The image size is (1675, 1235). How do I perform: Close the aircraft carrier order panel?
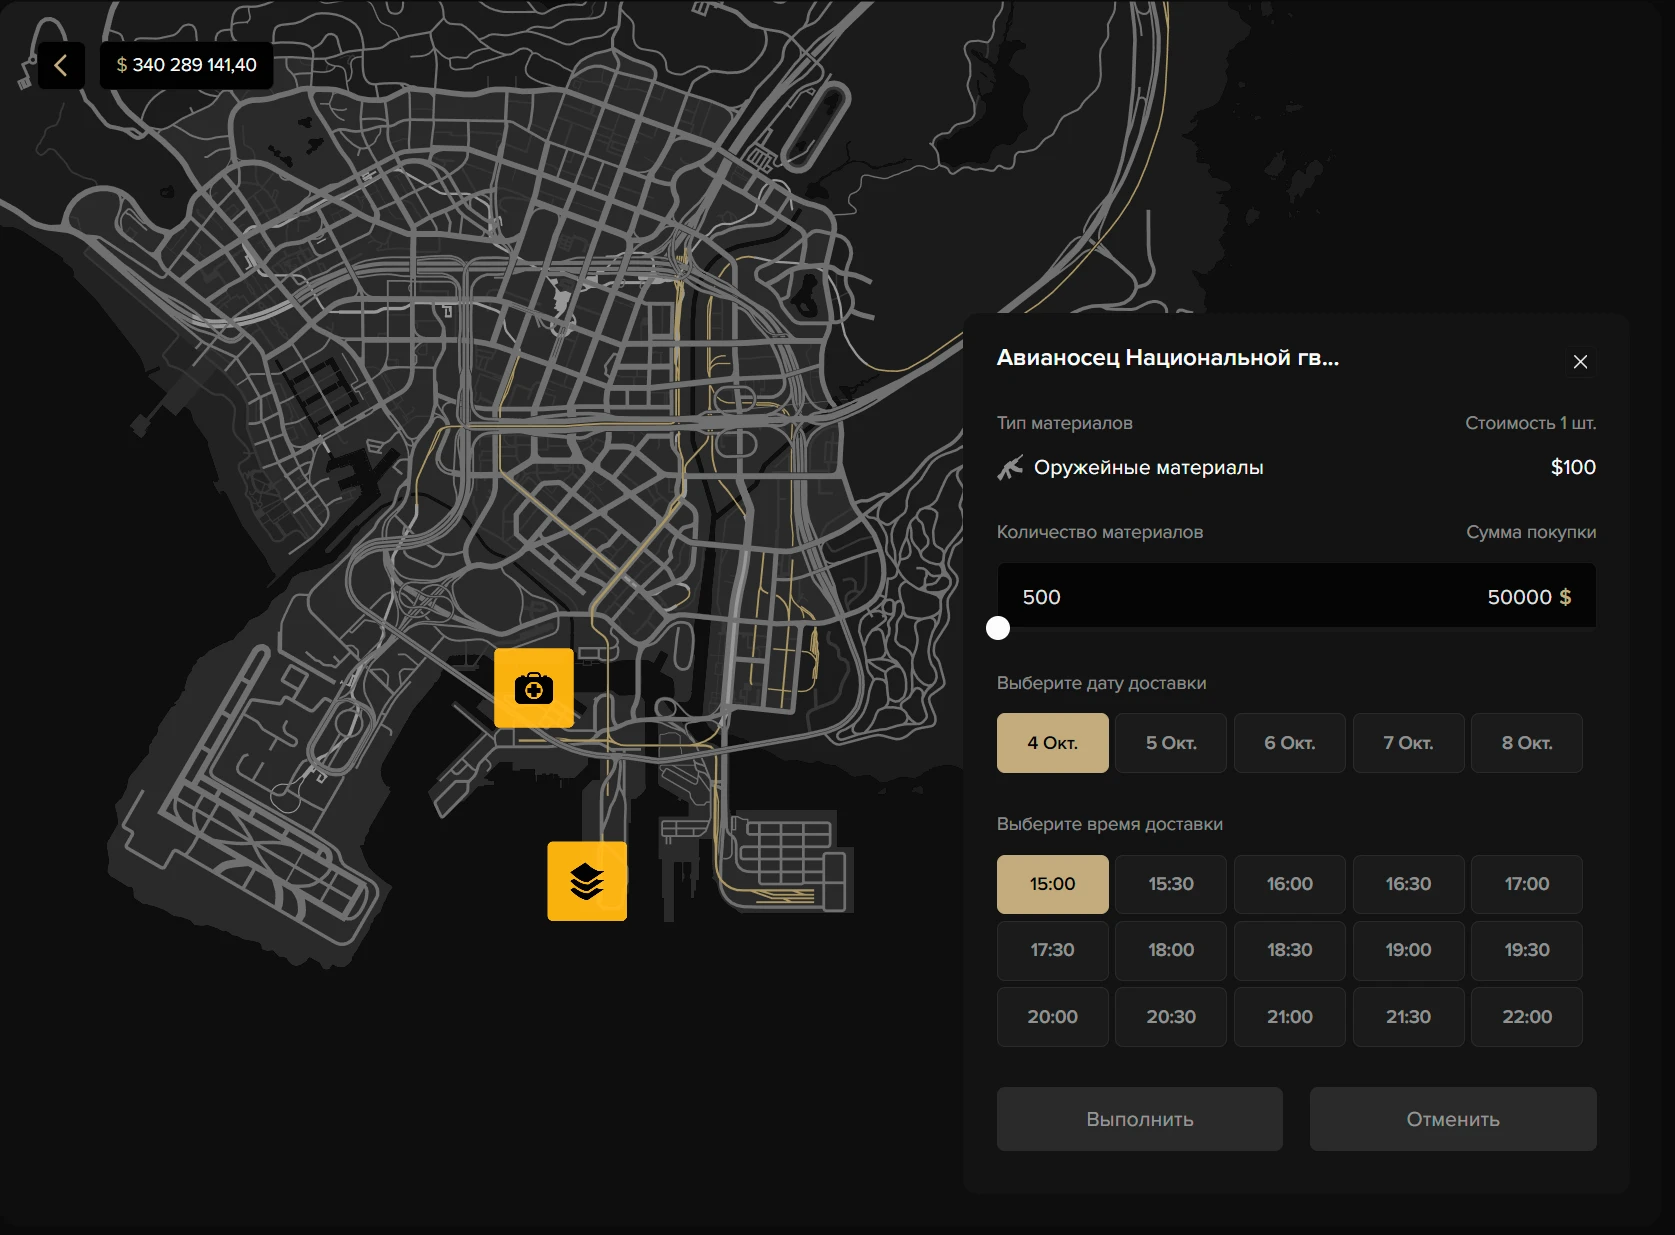click(x=1580, y=362)
